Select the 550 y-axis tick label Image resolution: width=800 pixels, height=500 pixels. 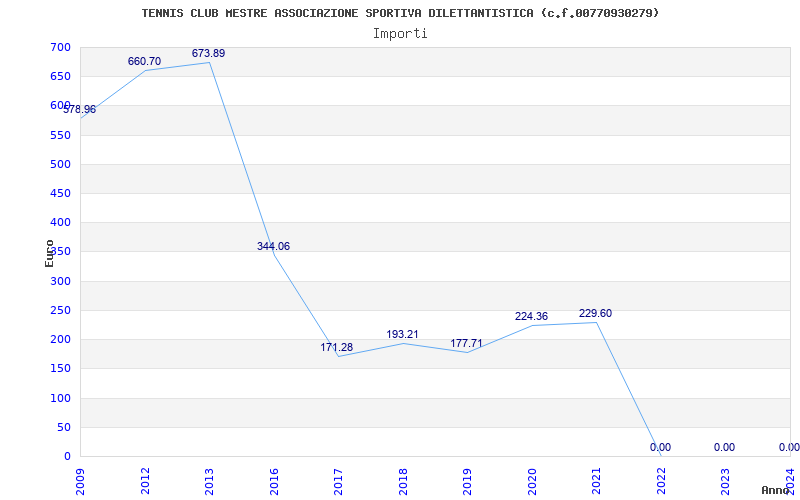click(60, 135)
